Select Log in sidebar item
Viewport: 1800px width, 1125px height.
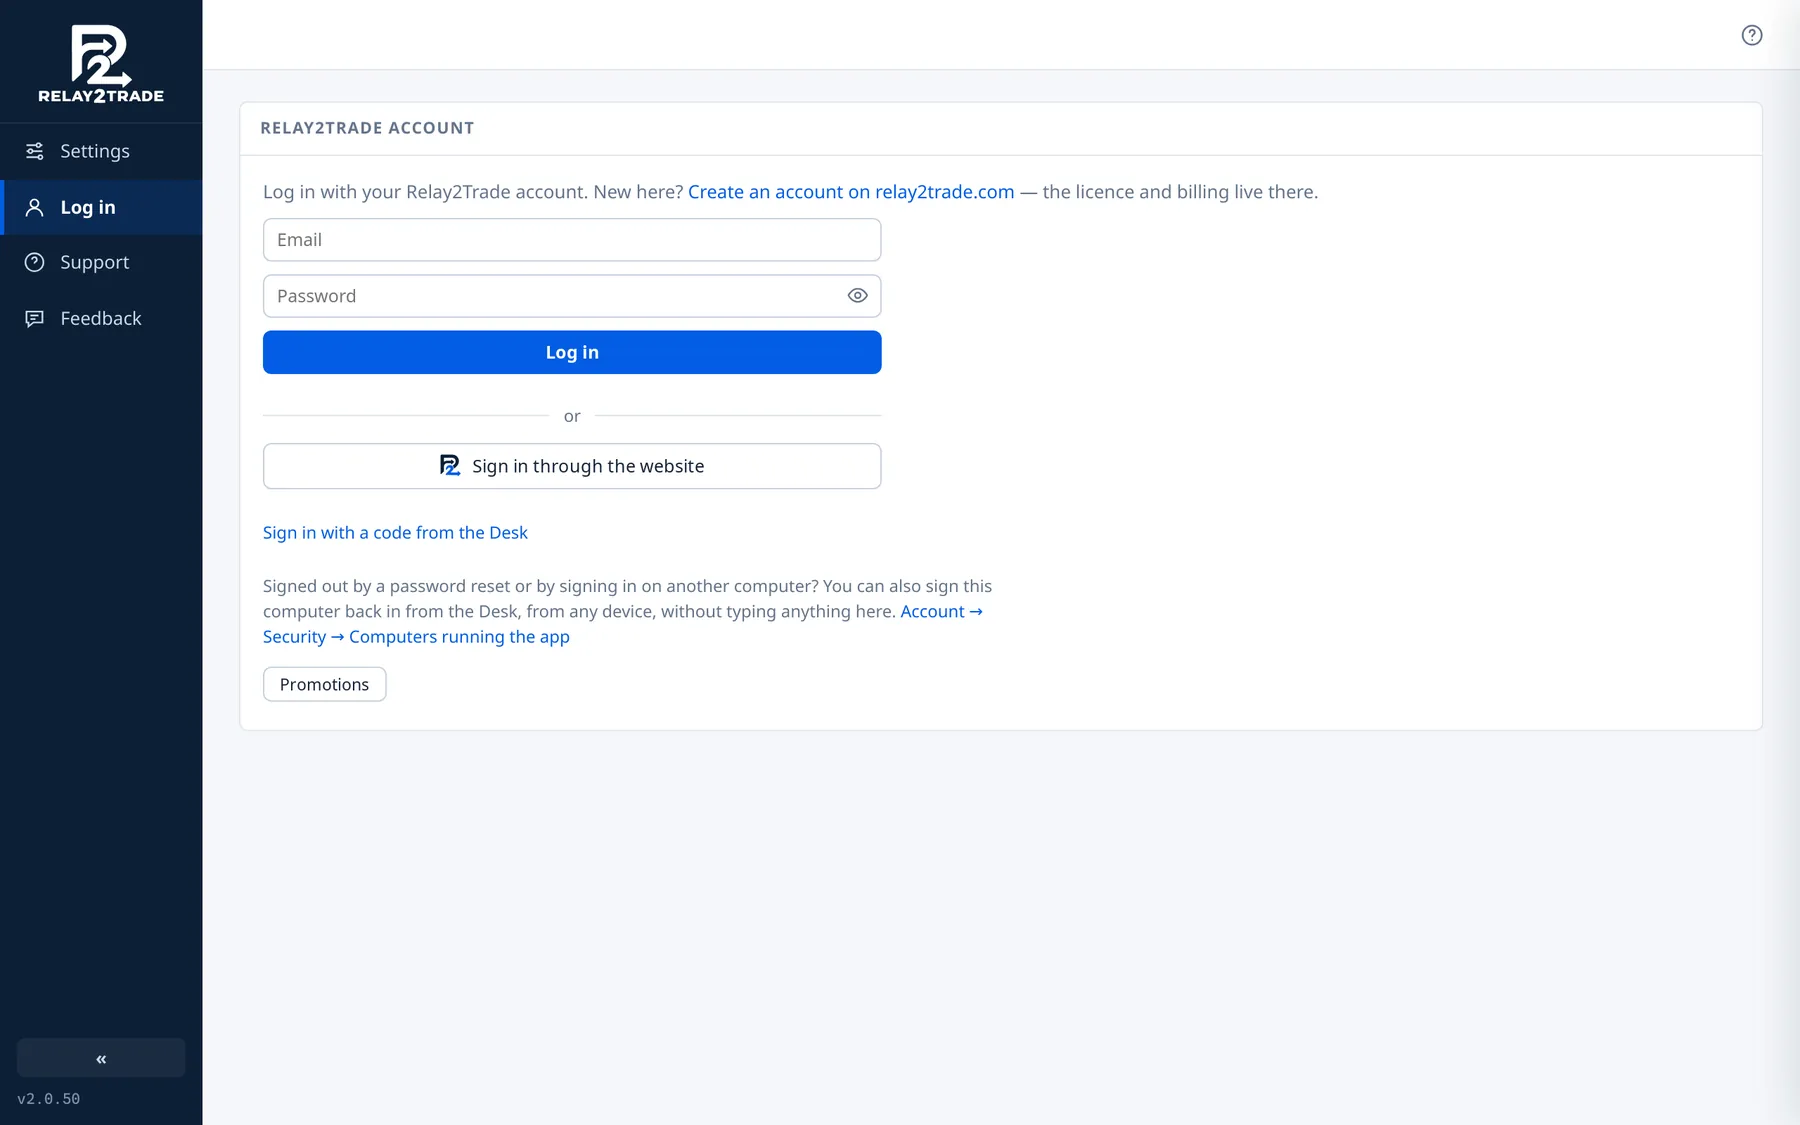point(101,207)
